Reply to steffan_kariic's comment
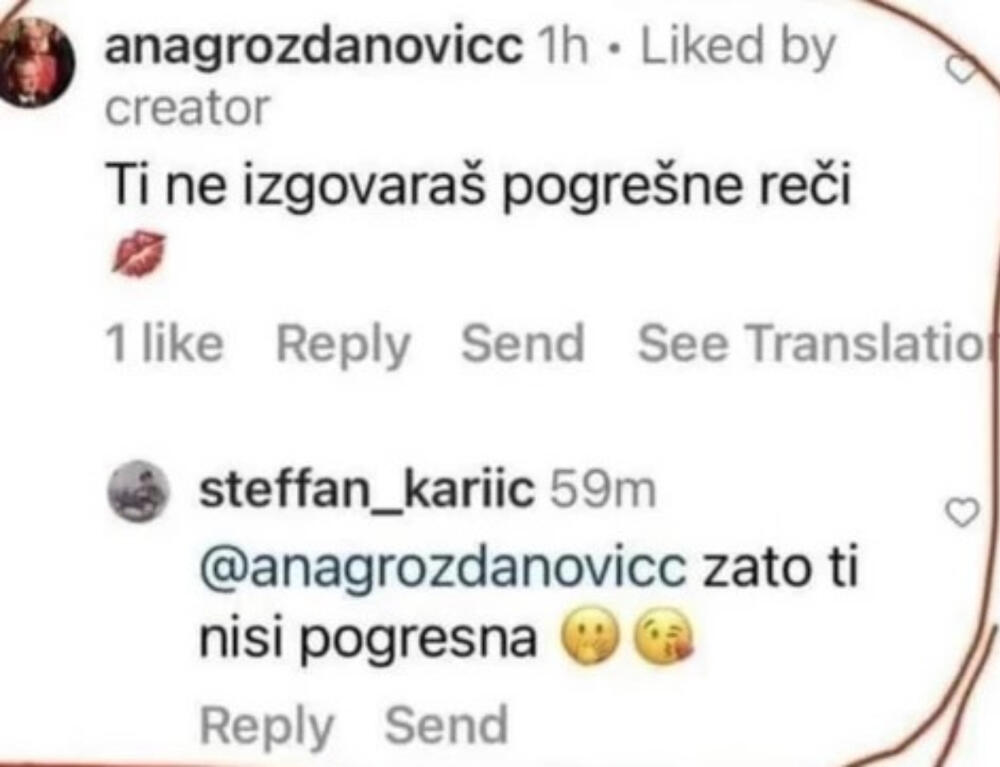The image size is (1000, 767). coord(267,726)
